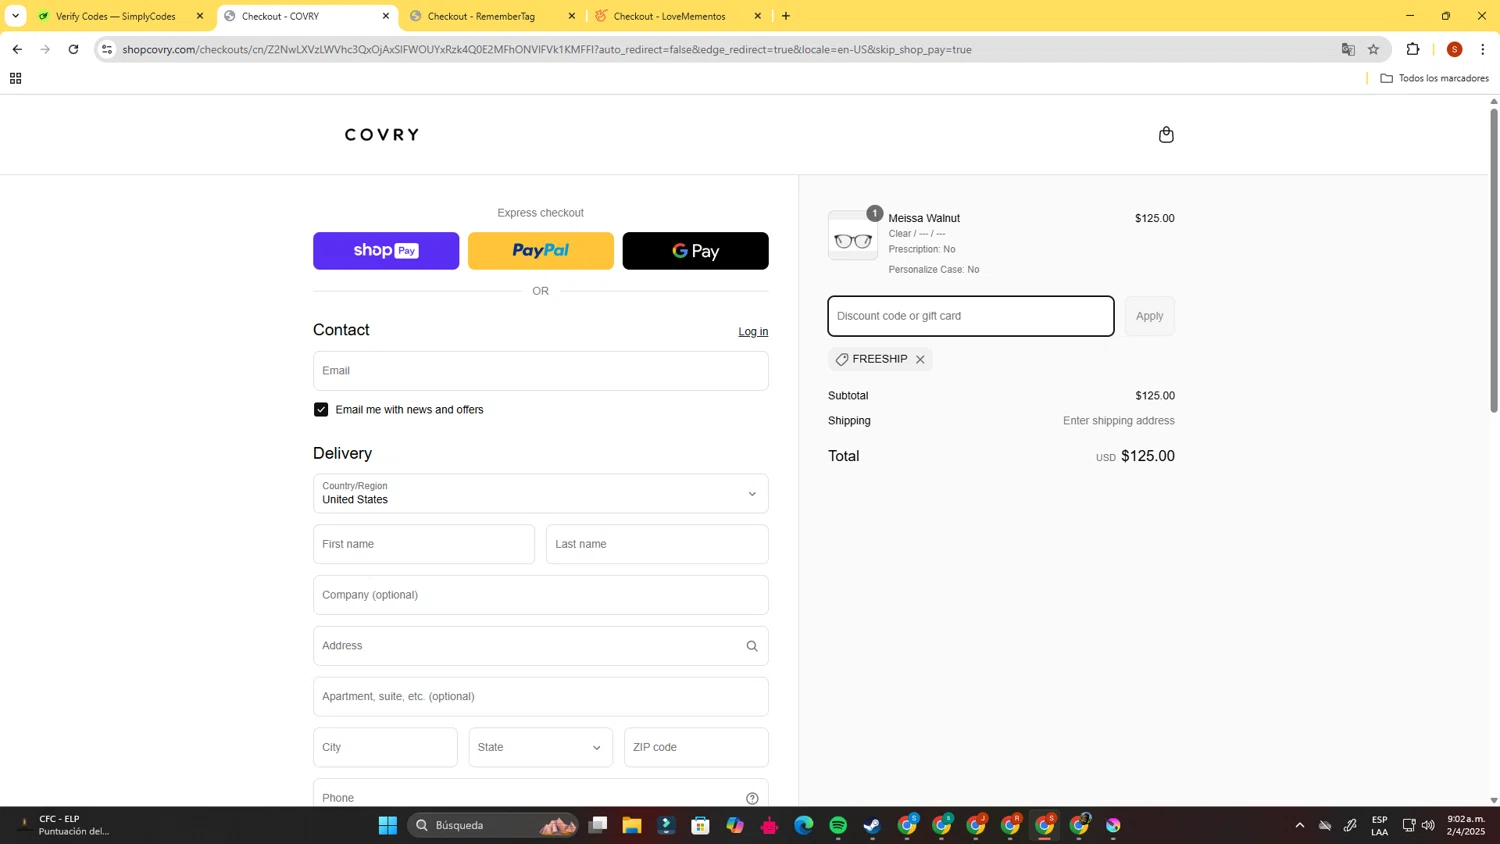Go back with the browser back arrow

[17, 49]
